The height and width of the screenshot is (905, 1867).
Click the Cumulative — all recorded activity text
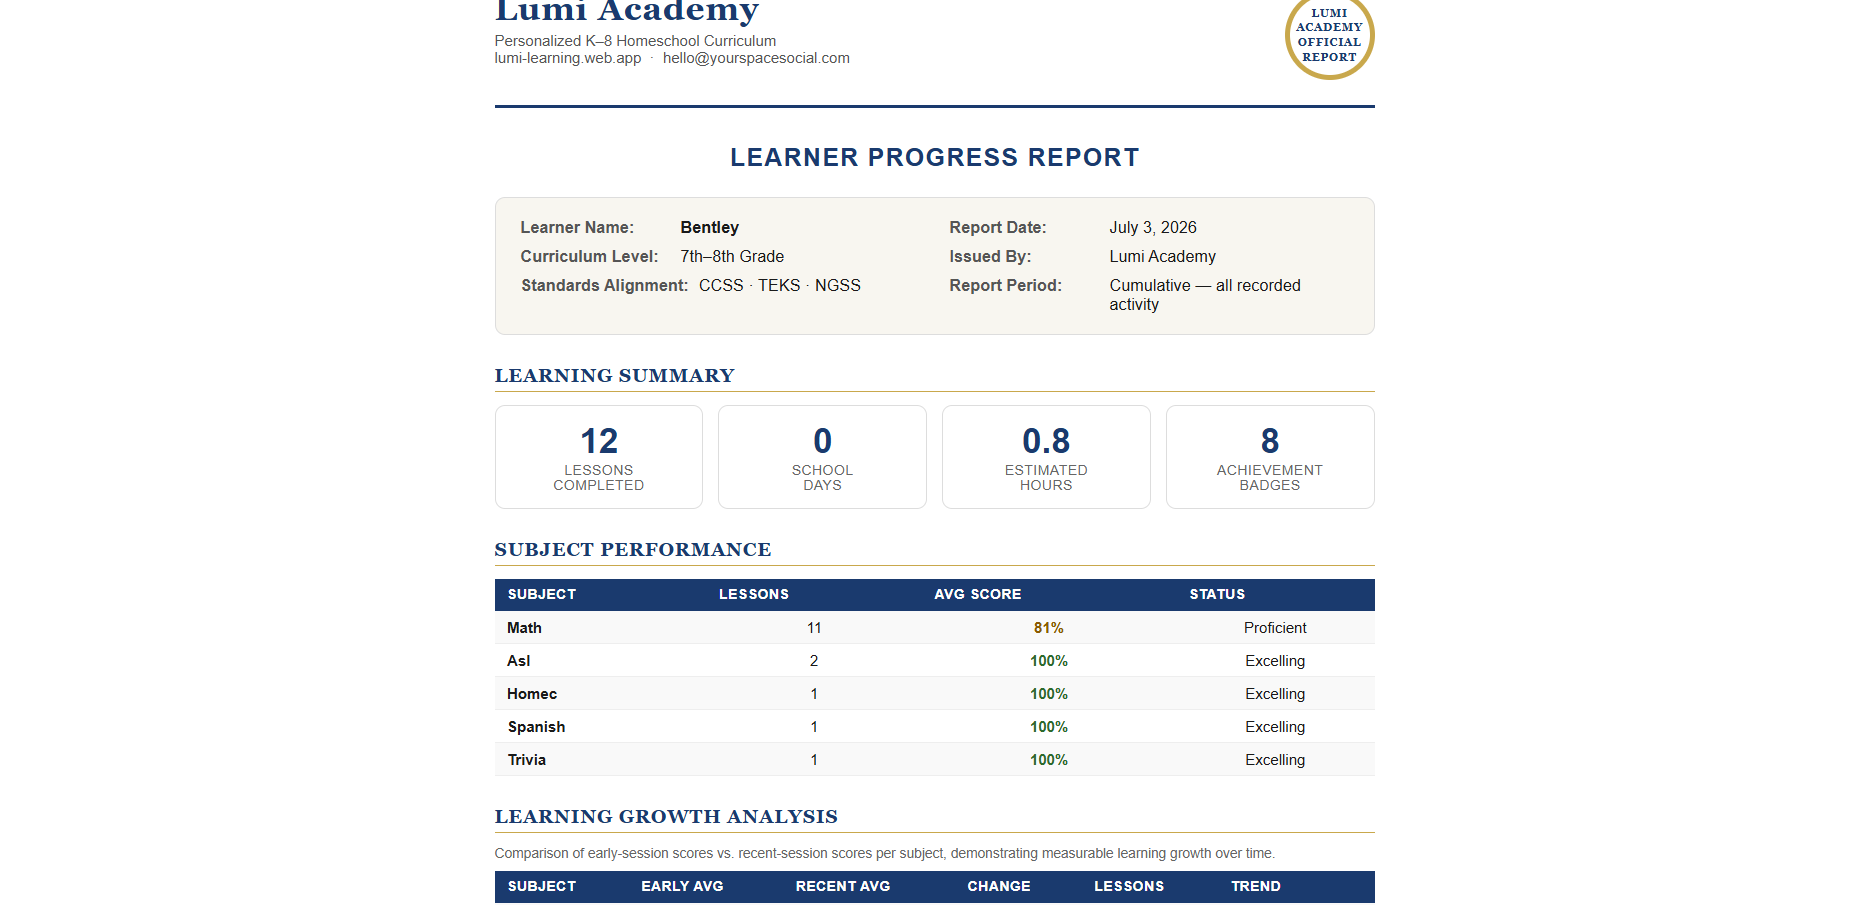click(1205, 295)
